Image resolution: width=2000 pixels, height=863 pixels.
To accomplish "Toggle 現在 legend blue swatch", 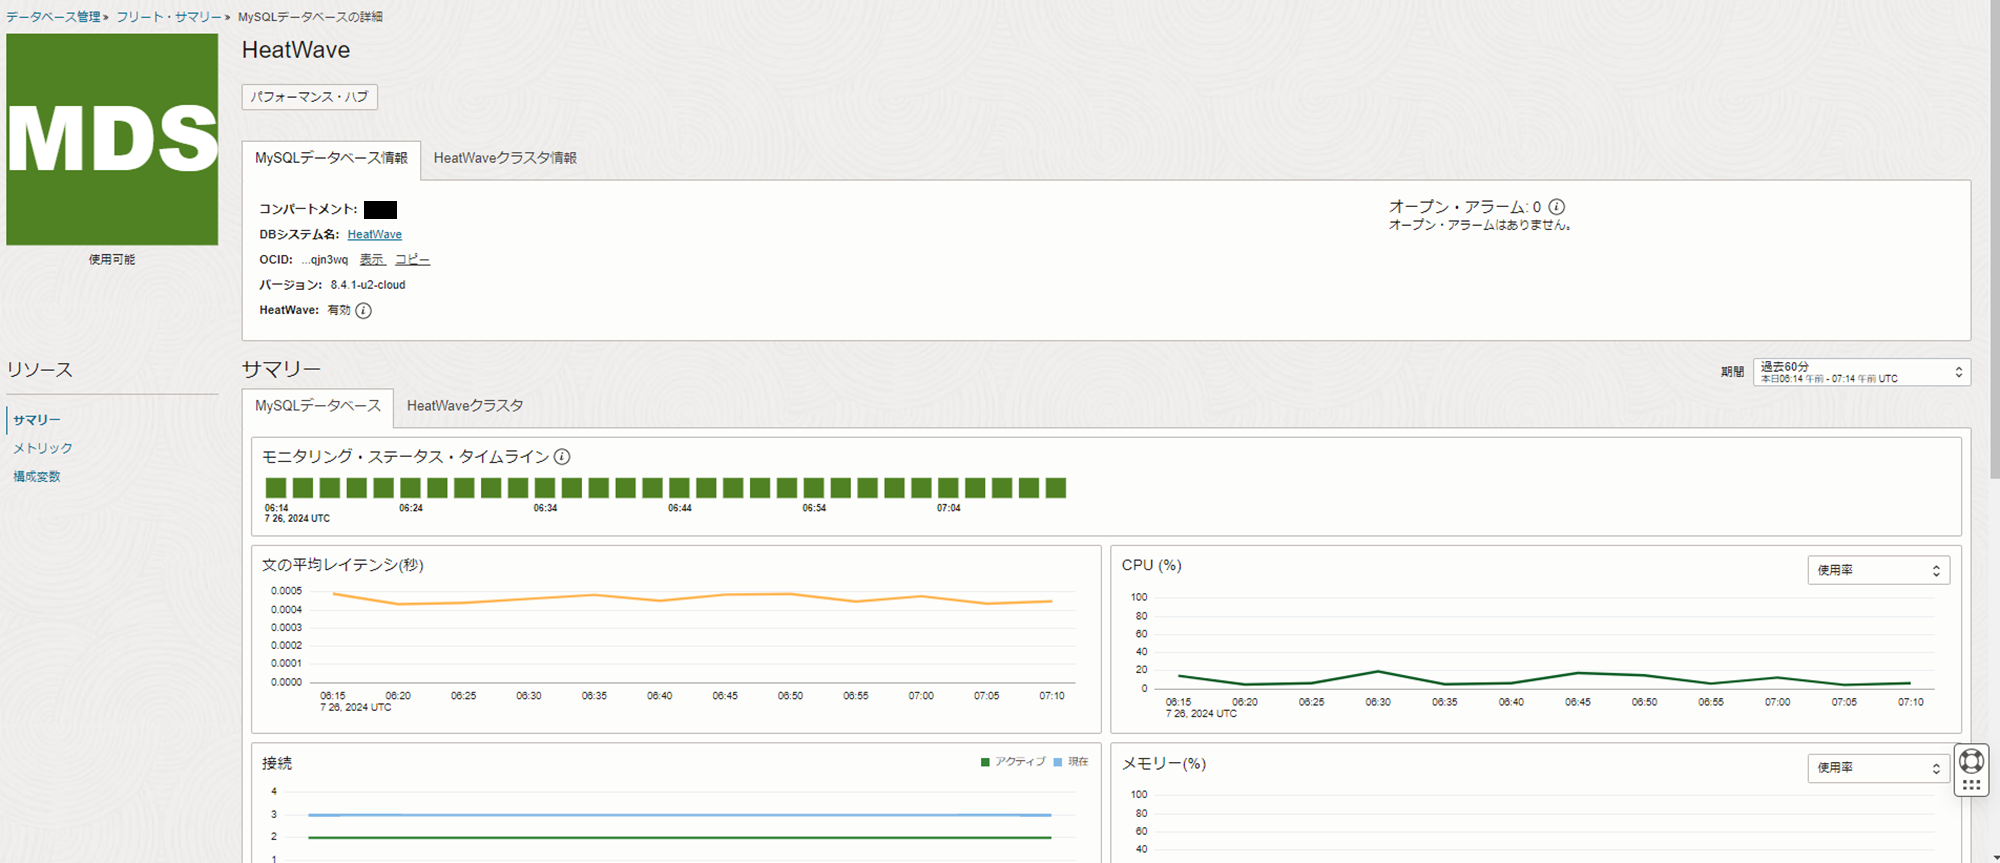I will (1058, 762).
